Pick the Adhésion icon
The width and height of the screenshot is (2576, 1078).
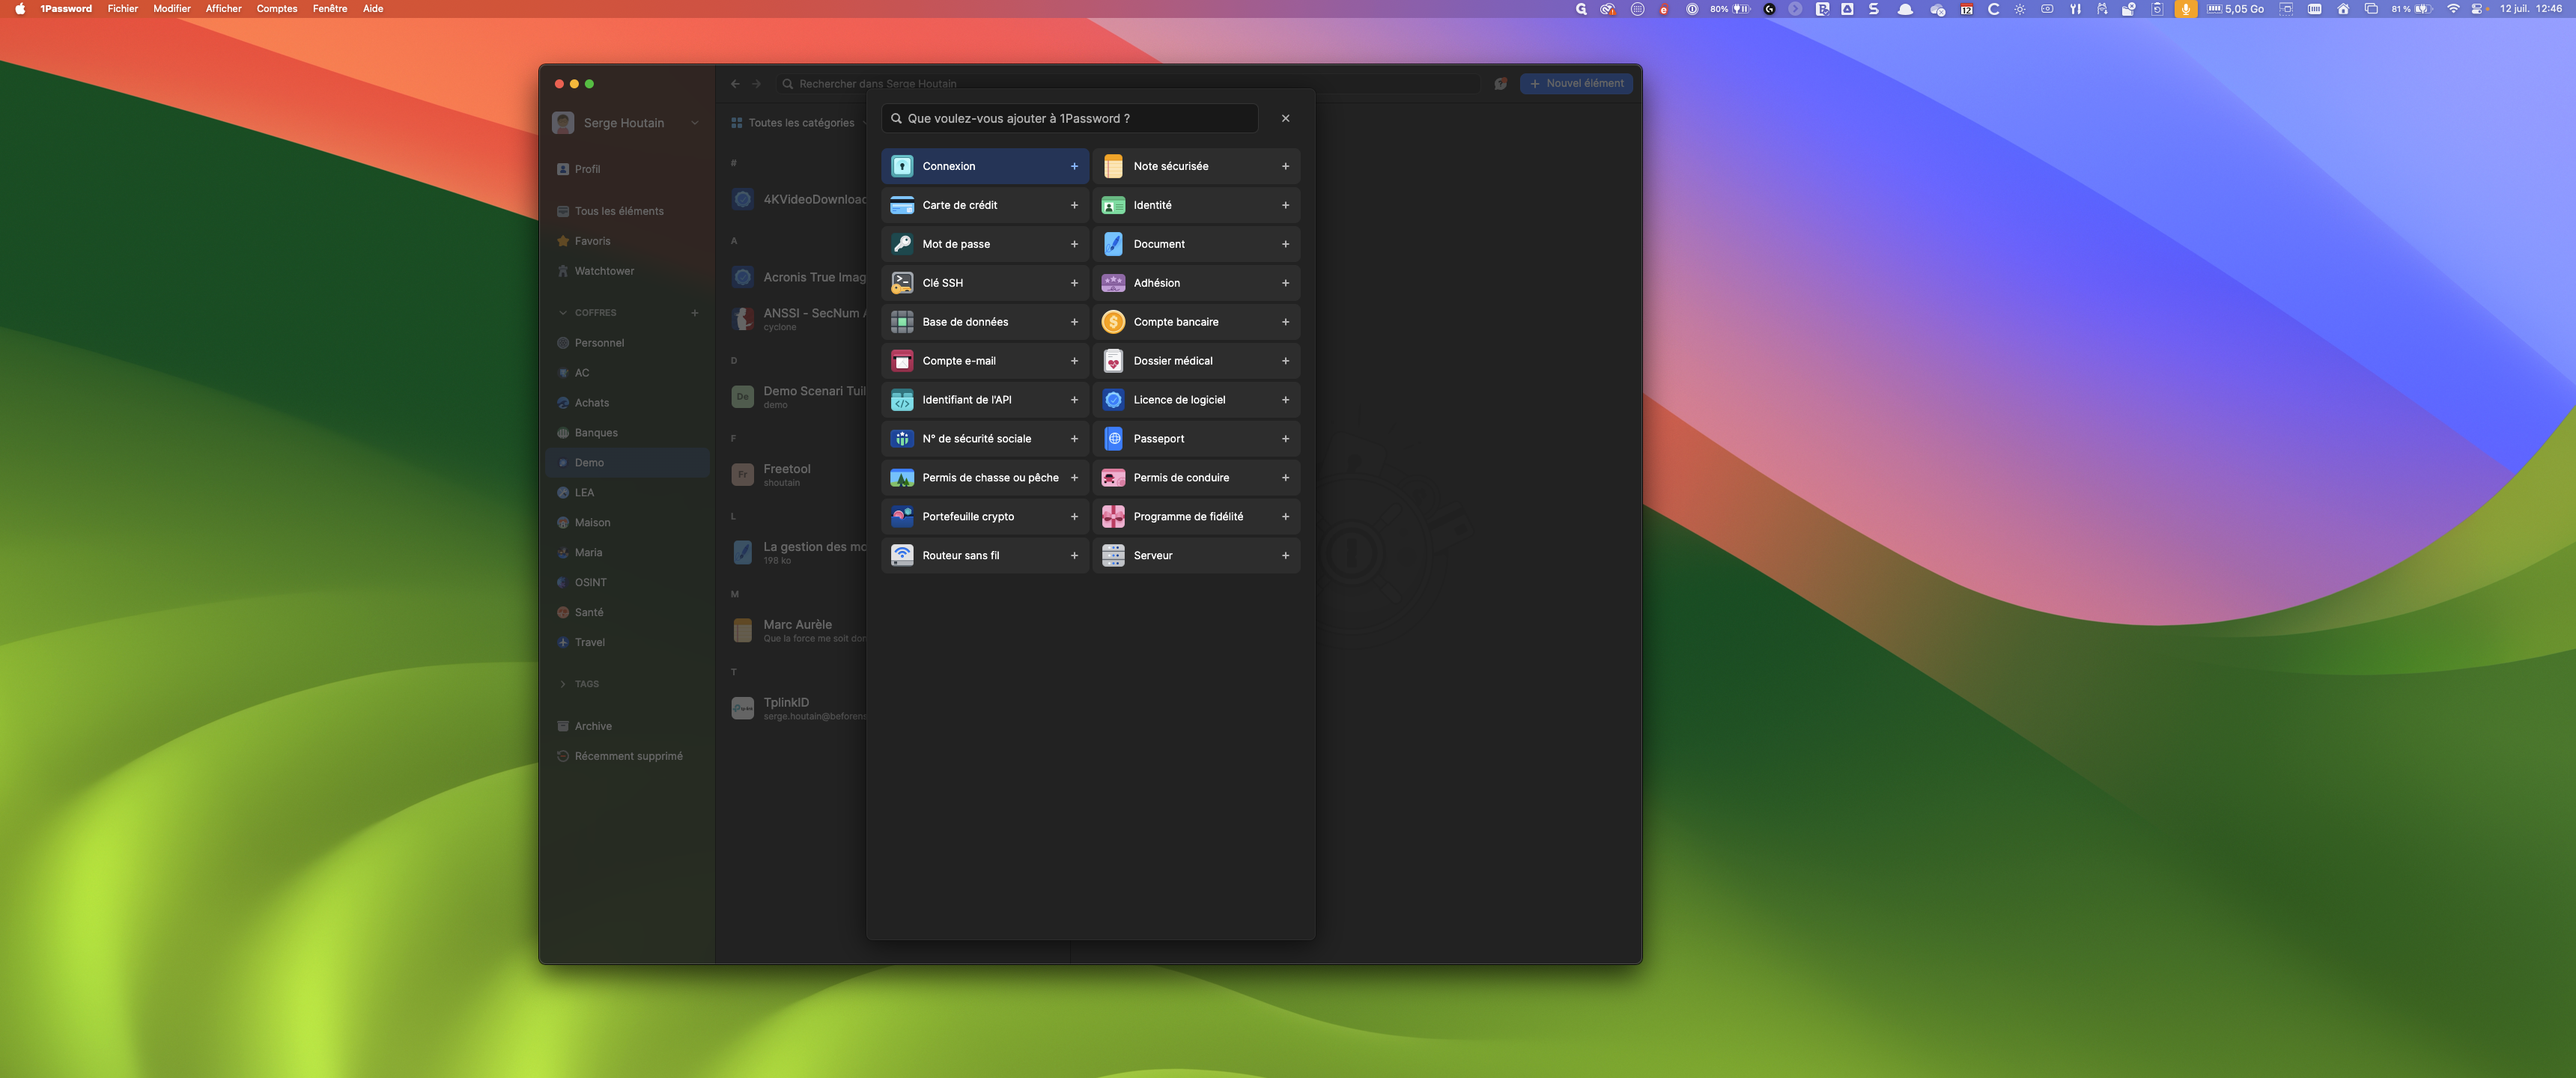(x=1112, y=283)
